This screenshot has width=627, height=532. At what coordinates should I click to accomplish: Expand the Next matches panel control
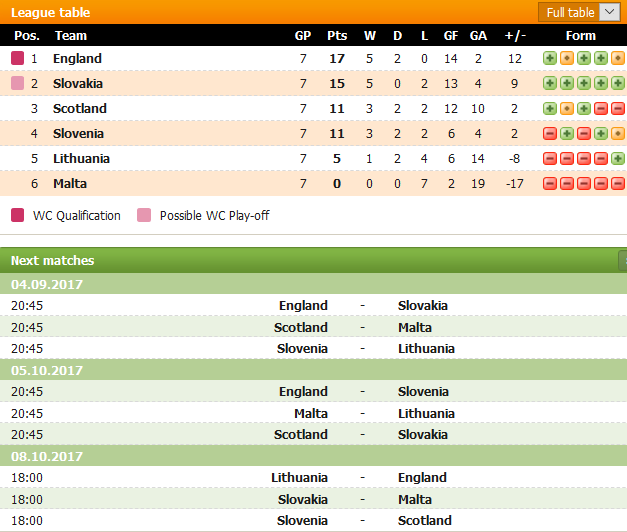[623, 261]
